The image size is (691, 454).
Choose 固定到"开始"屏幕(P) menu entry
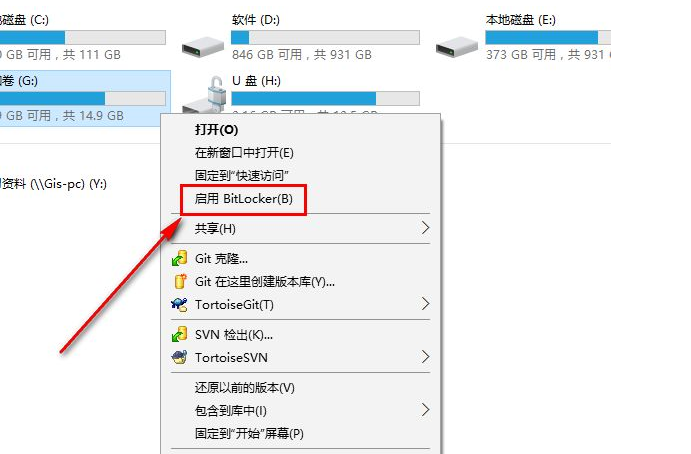pos(249,433)
